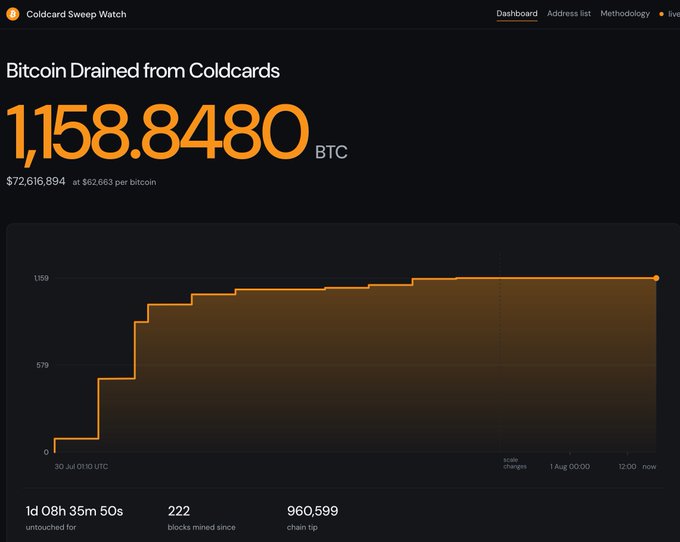This screenshot has width=680, height=542.
Task: Click the 12:00 axis label
Action: 628,467
